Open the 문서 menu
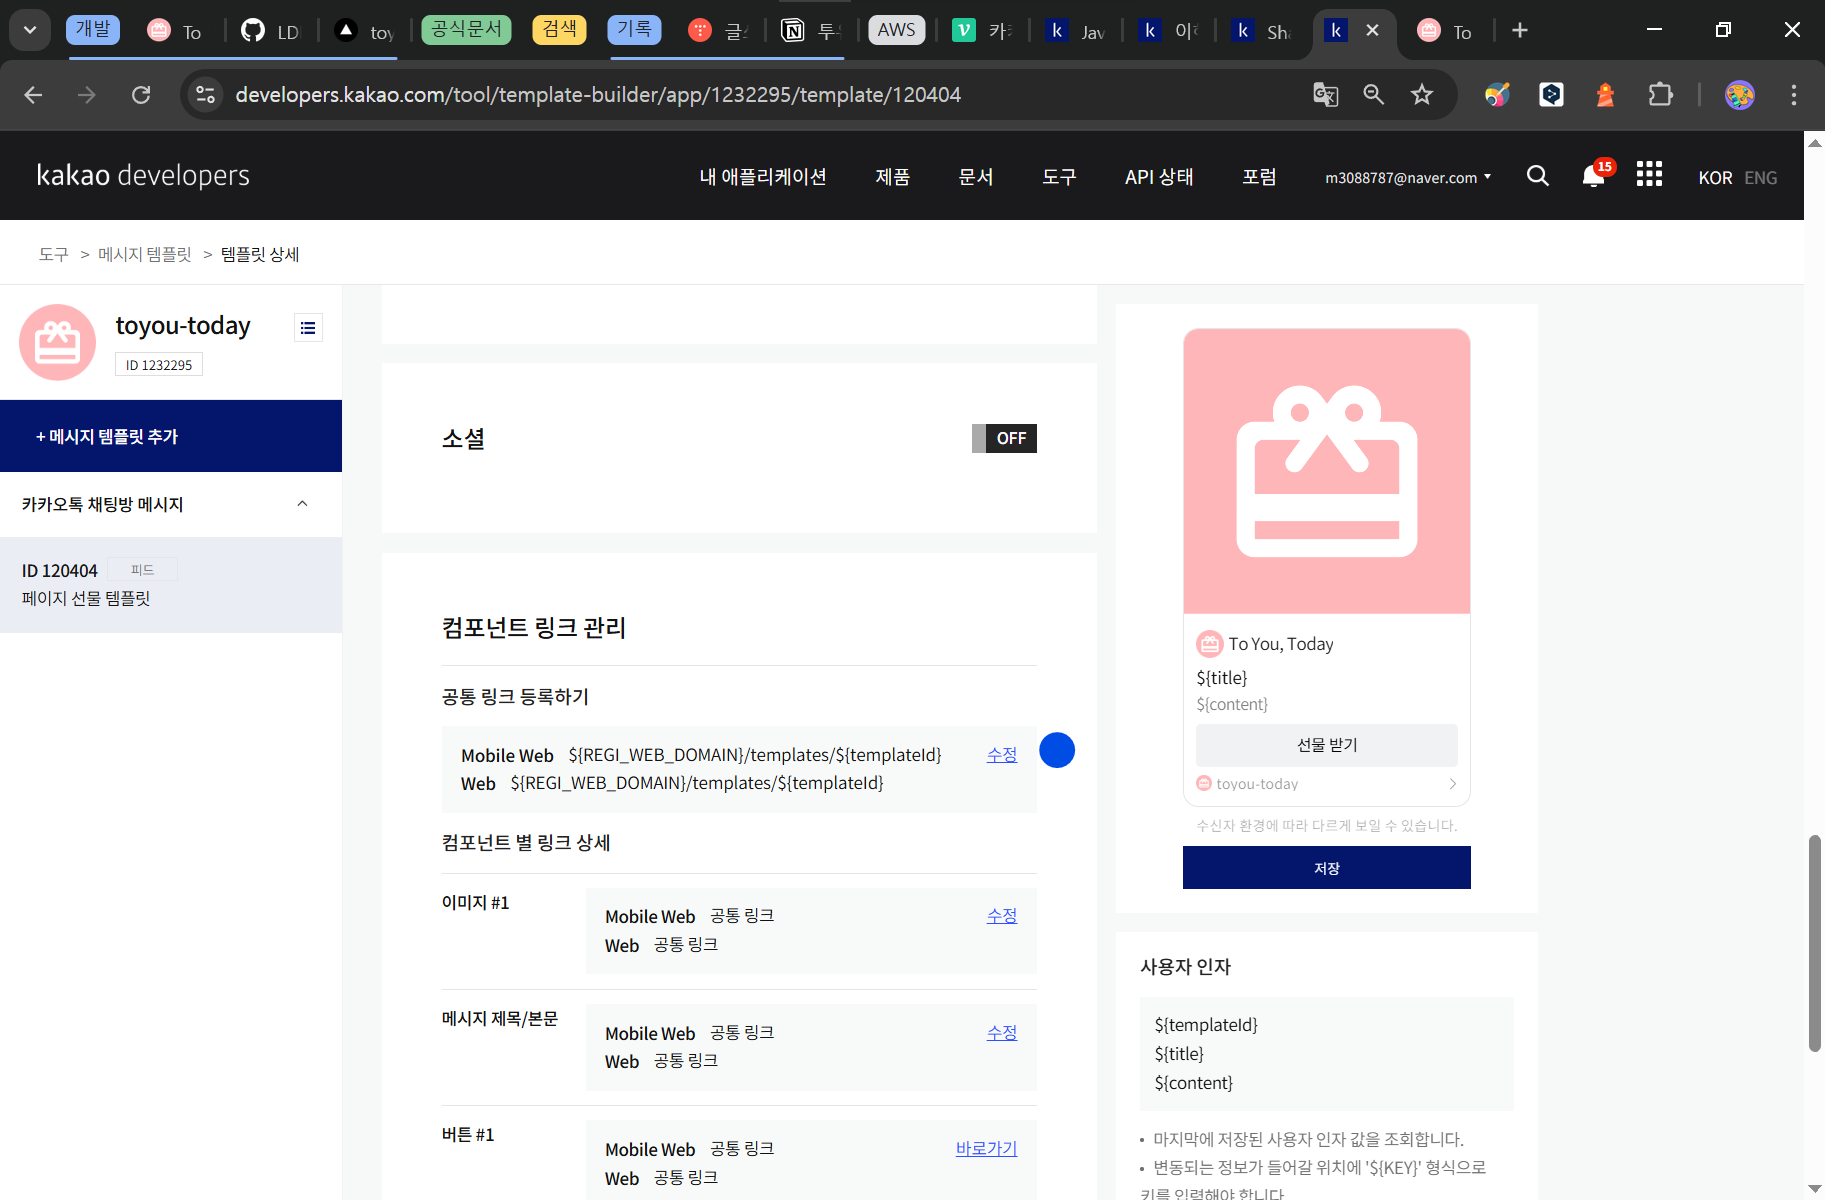This screenshot has height=1200, width=1825. (976, 177)
